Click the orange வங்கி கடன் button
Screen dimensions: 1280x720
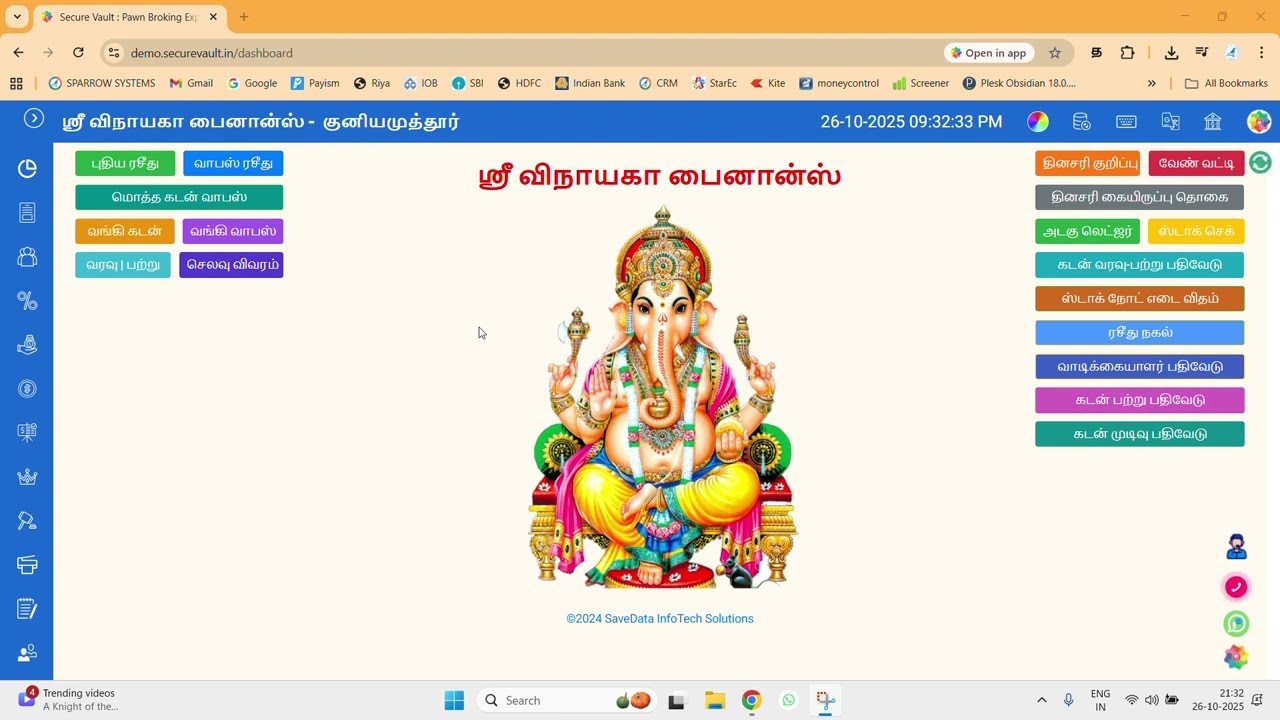pos(125,231)
